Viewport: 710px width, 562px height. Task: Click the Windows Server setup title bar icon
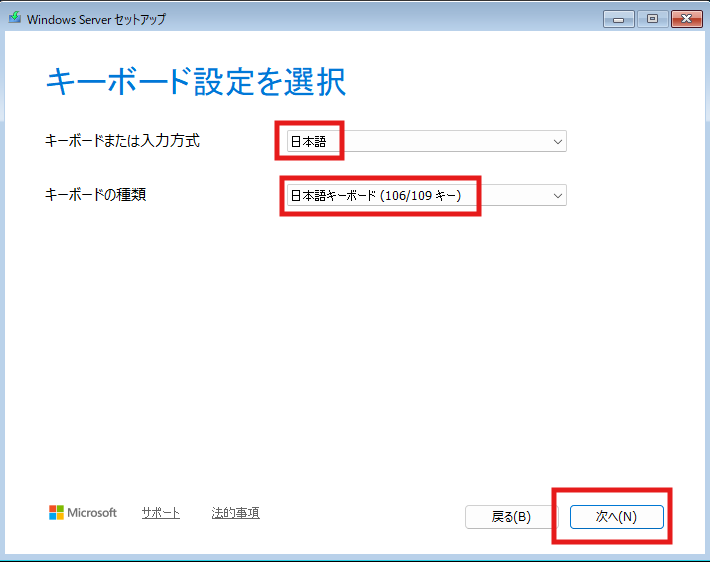coord(15,18)
